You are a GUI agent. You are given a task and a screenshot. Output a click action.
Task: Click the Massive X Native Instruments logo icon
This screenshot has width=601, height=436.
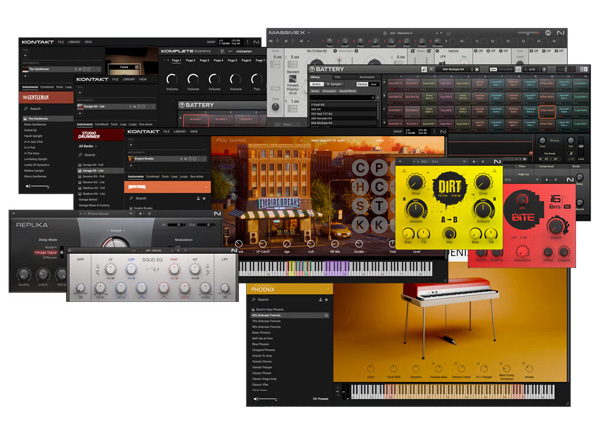[x=560, y=33]
